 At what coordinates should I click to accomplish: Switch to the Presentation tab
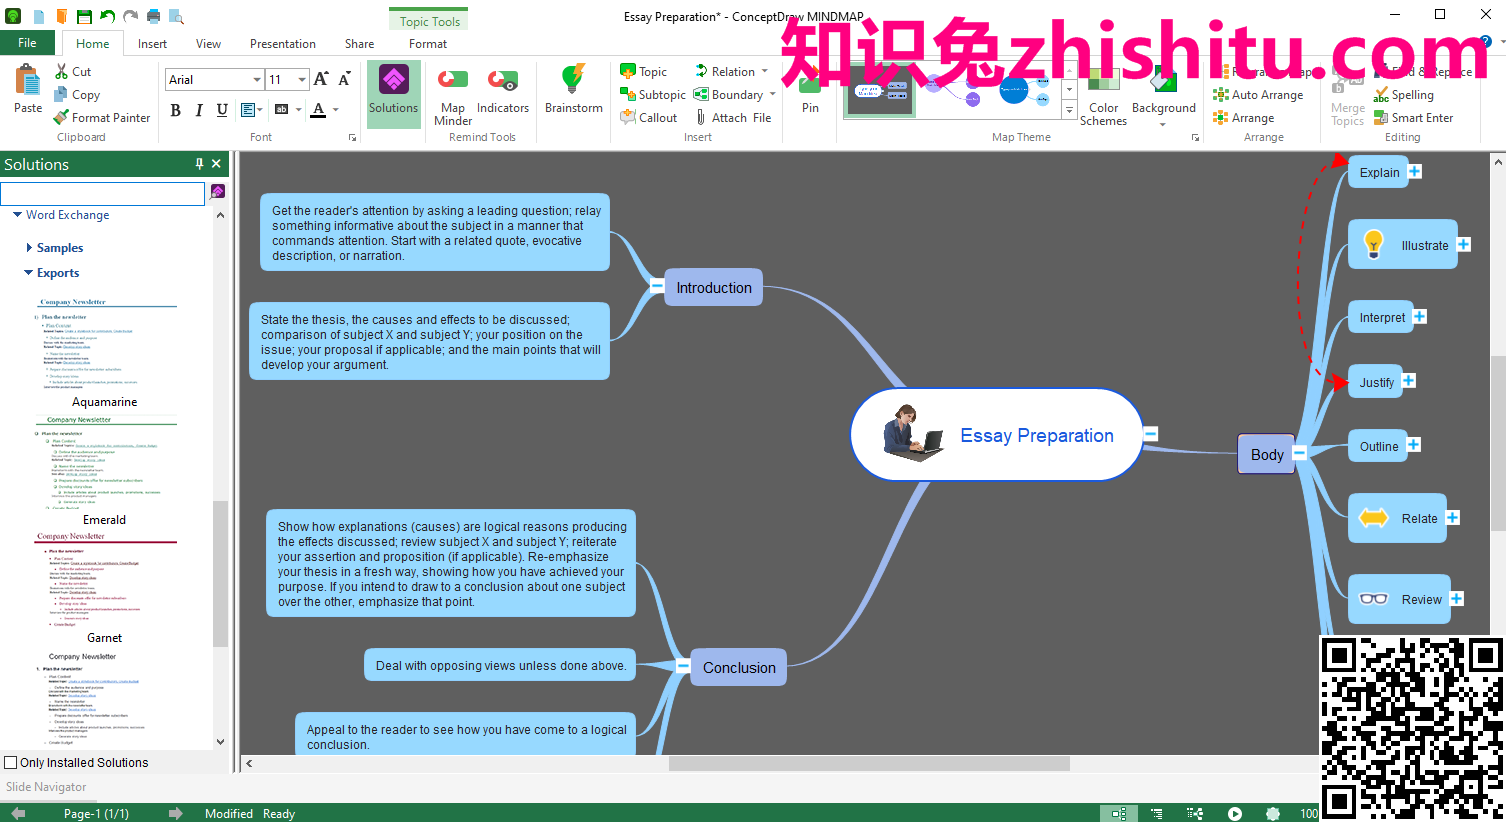coord(283,43)
